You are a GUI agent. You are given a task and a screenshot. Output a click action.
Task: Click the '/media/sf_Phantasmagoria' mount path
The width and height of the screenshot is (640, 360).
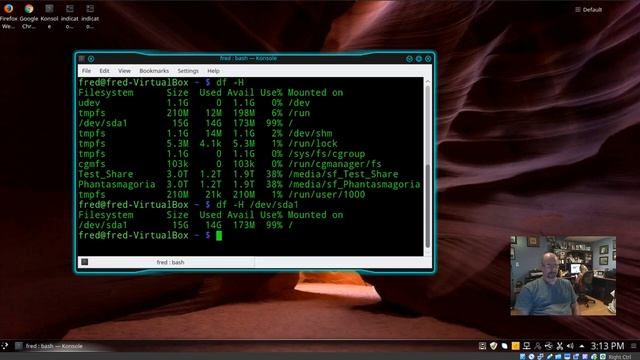tap(354, 184)
